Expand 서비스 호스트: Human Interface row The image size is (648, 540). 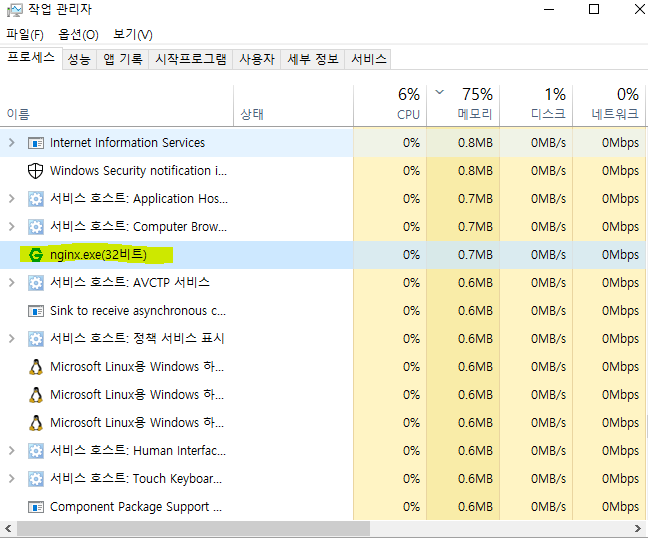click(12, 451)
